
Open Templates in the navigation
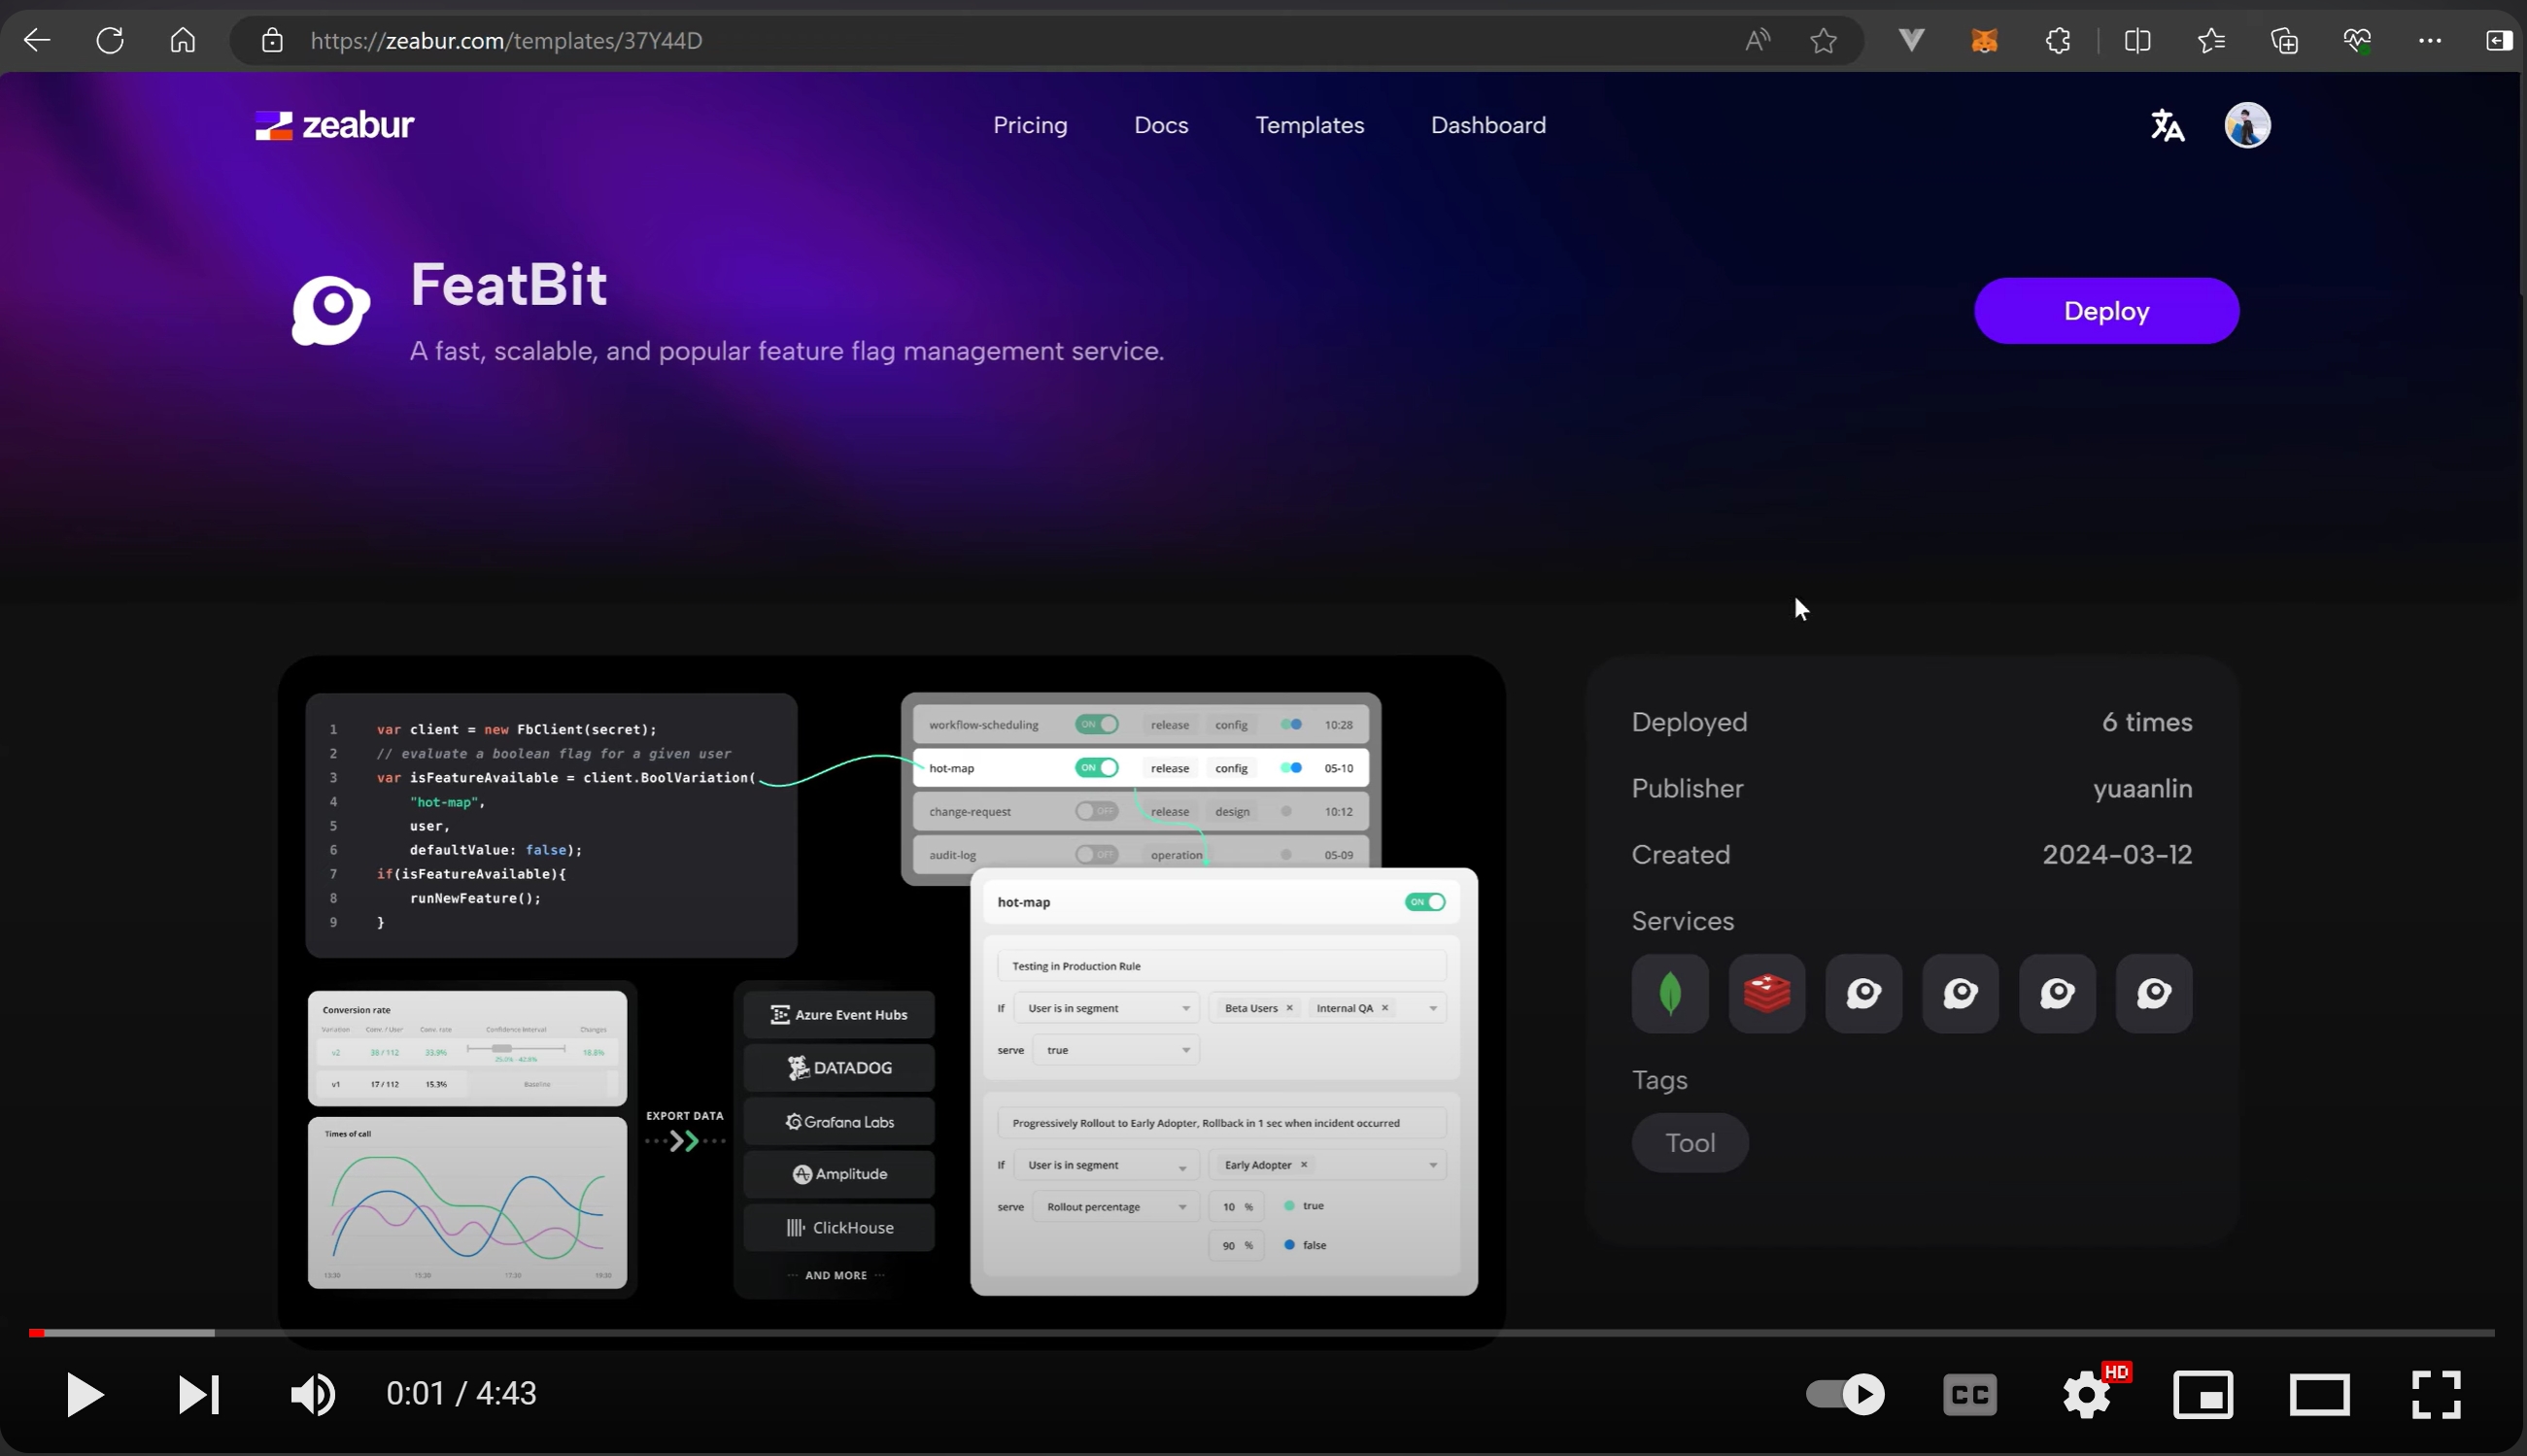coord(1309,125)
